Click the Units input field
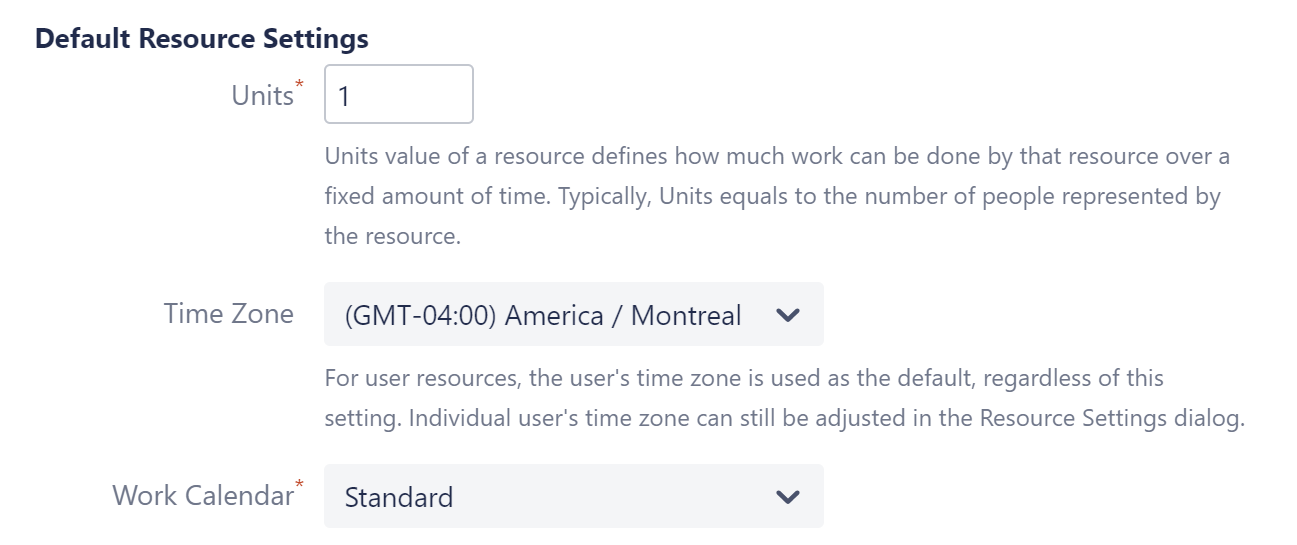Image resolution: width=1297 pixels, height=545 pixels. click(x=398, y=95)
